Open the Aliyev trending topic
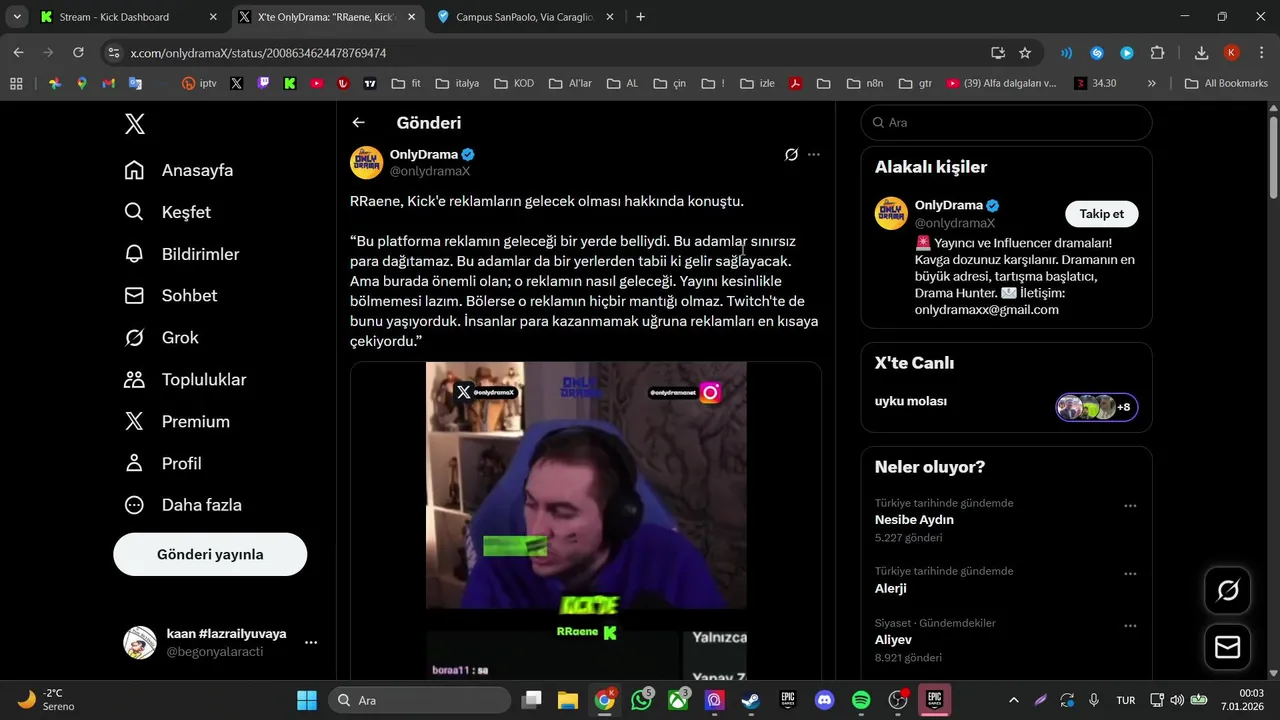The width and height of the screenshot is (1280, 720). pos(893,640)
